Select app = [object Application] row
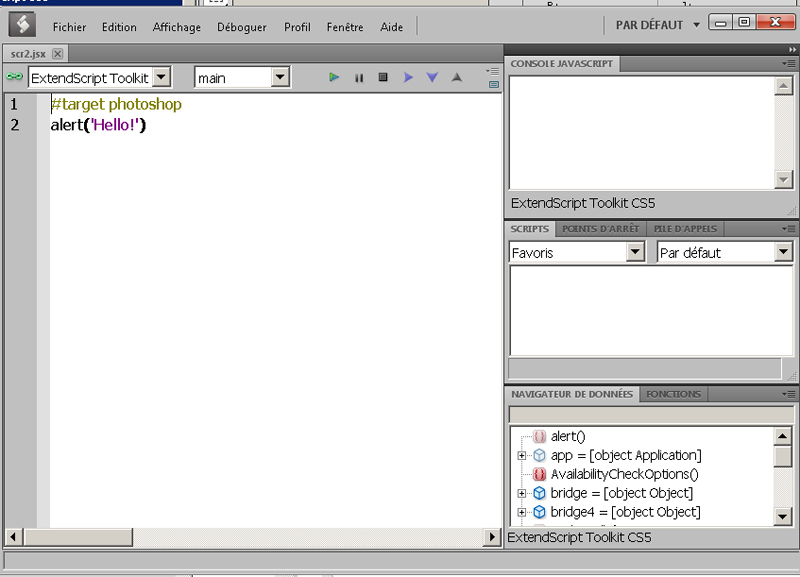 [x=626, y=455]
